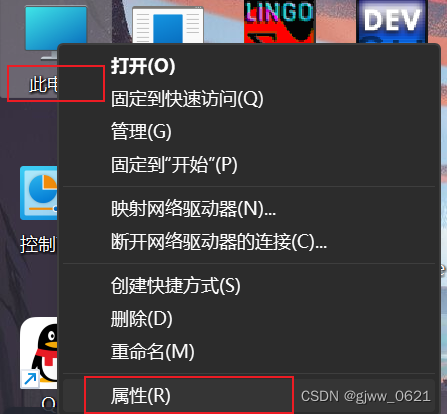Click the shortcut arrow overlay on QQ
This screenshot has height=414, width=447.
(30, 379)
